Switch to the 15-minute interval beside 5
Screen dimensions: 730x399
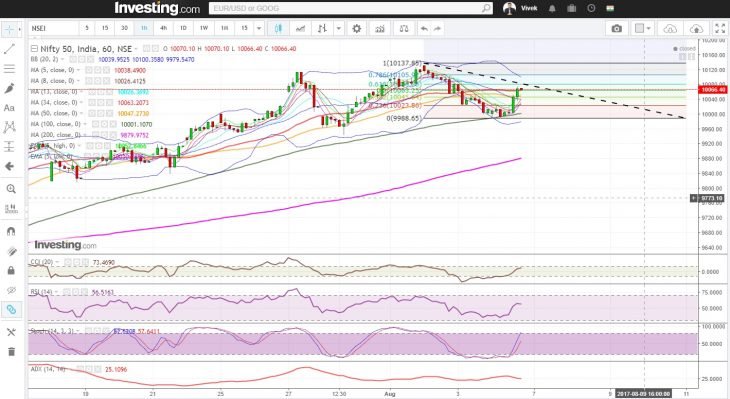(x=105, y=28)
